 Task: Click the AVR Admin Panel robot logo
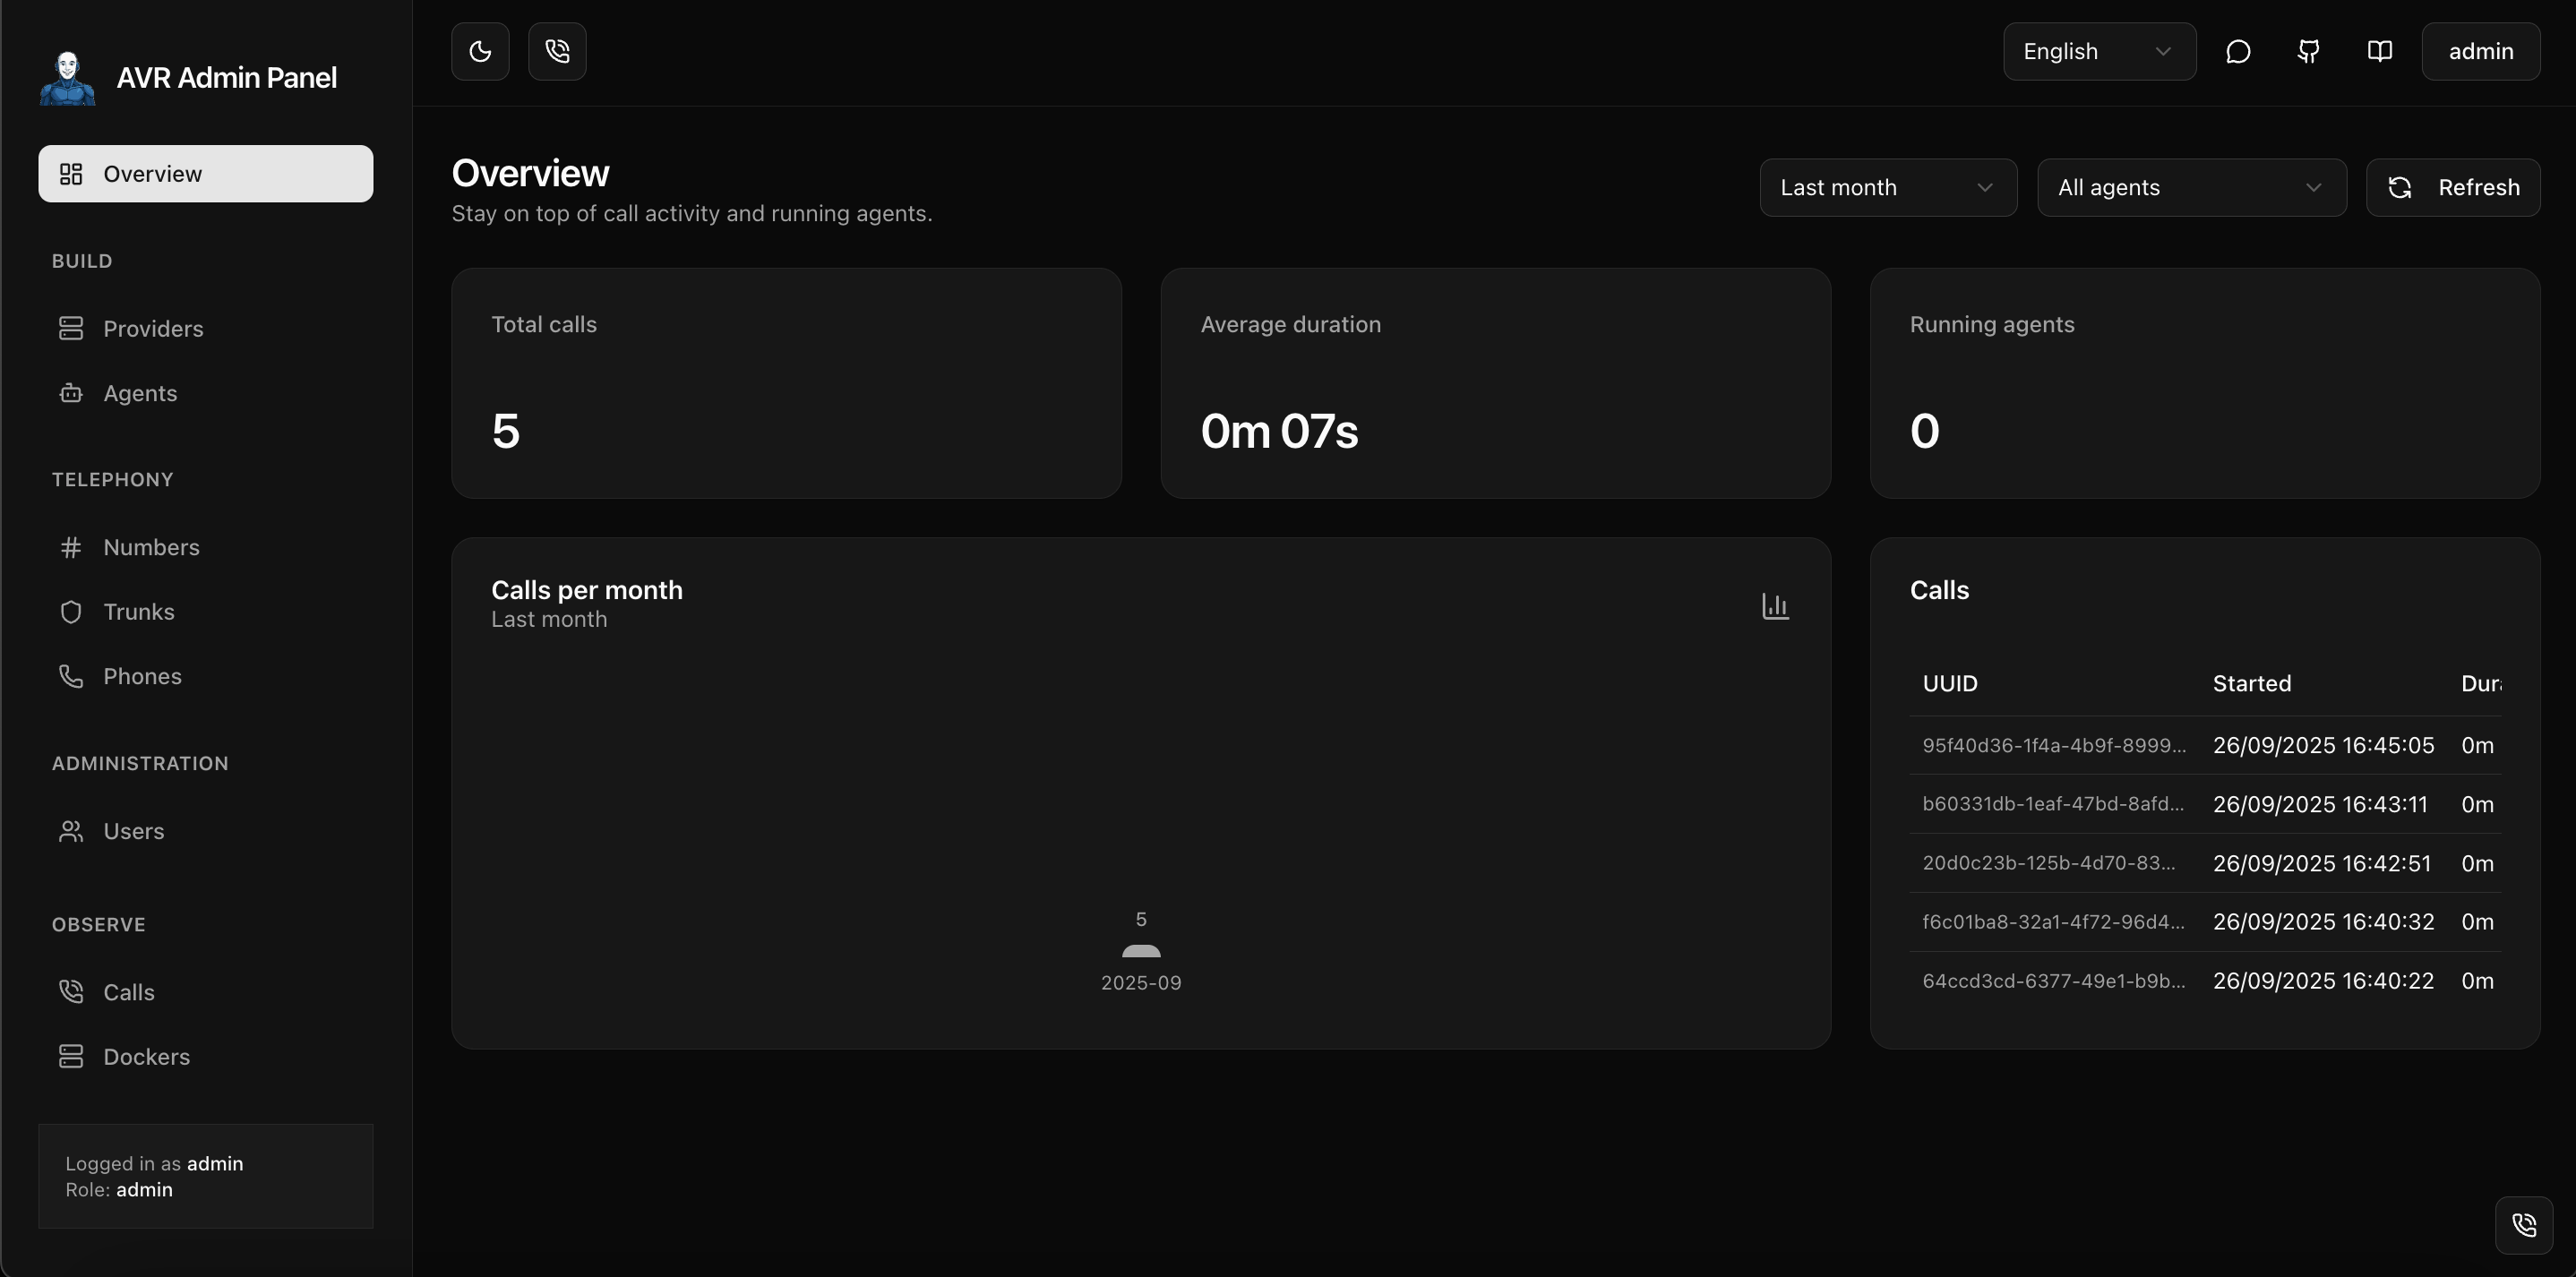pos(67,76)
